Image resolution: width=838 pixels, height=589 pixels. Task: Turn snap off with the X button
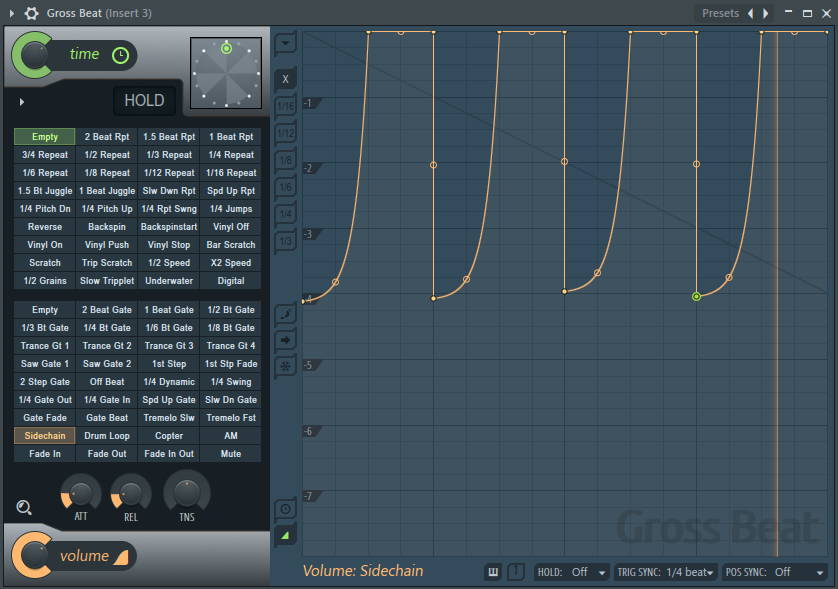pos(285,79)
